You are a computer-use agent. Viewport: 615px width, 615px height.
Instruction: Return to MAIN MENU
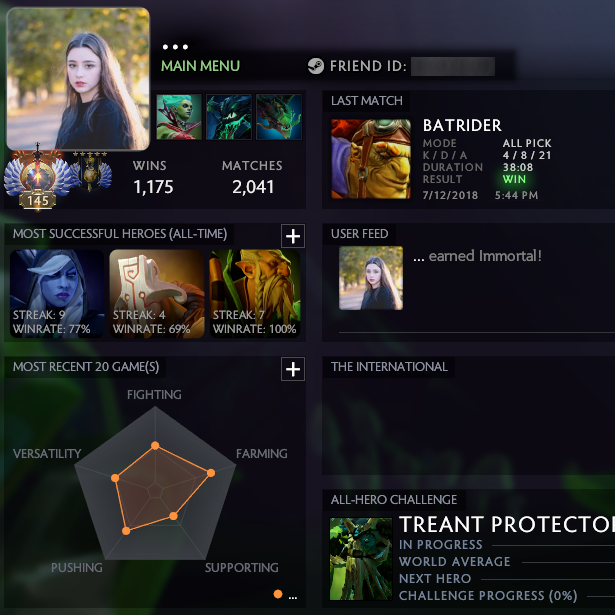coord(200,66)
